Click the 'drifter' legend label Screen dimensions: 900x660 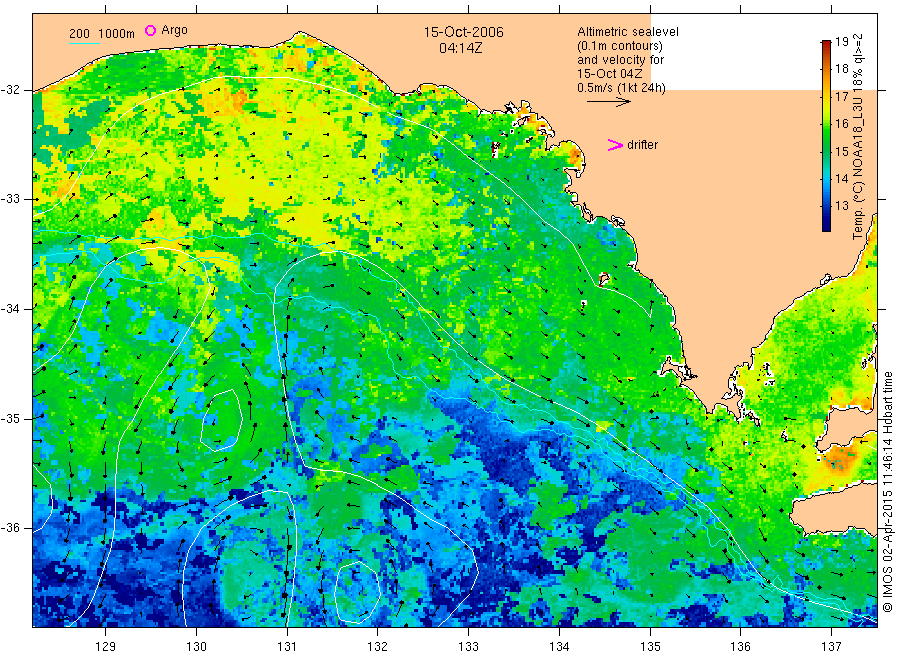(x=642, y=145)
